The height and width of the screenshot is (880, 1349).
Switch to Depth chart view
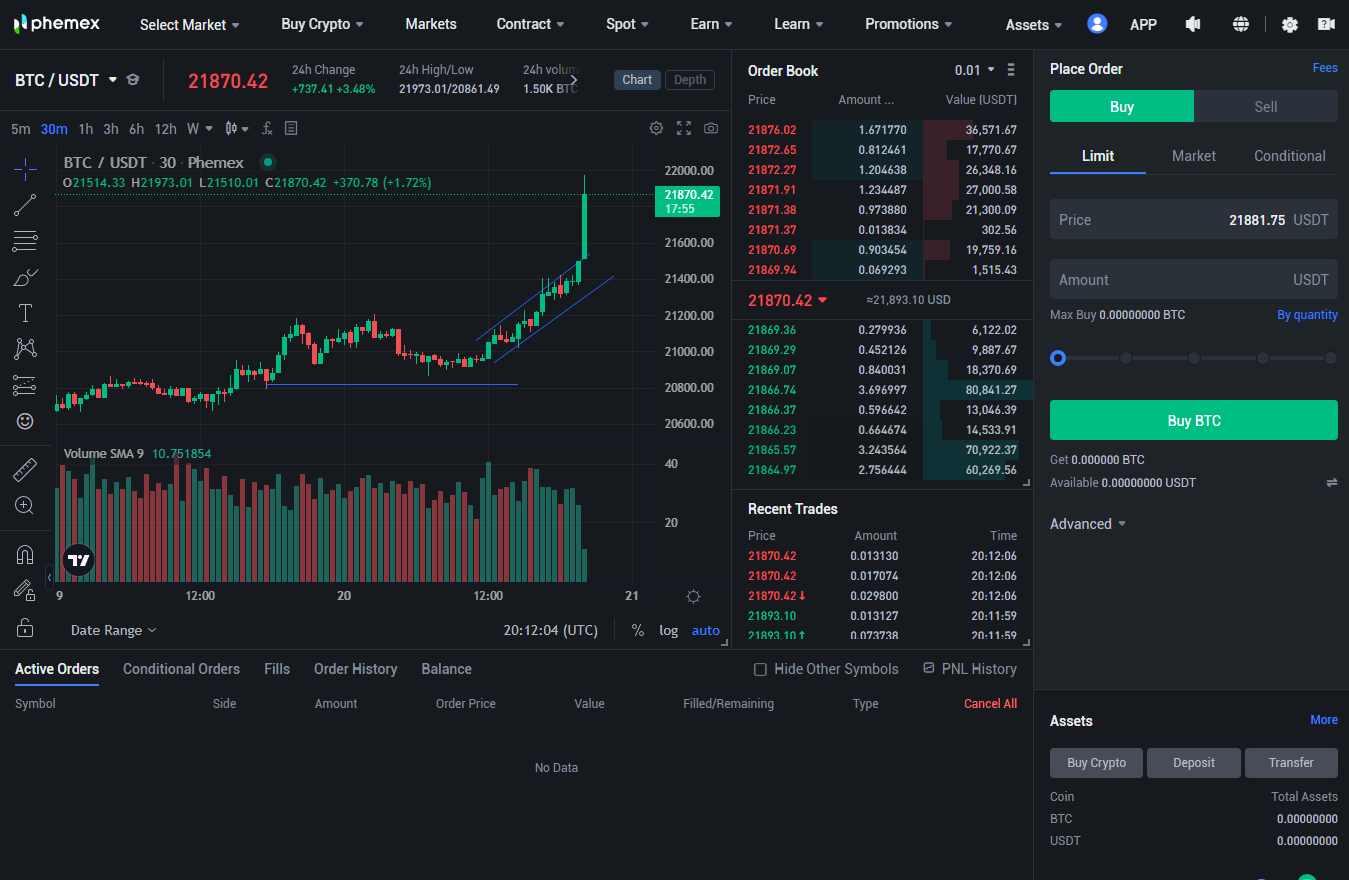[690, 80]
